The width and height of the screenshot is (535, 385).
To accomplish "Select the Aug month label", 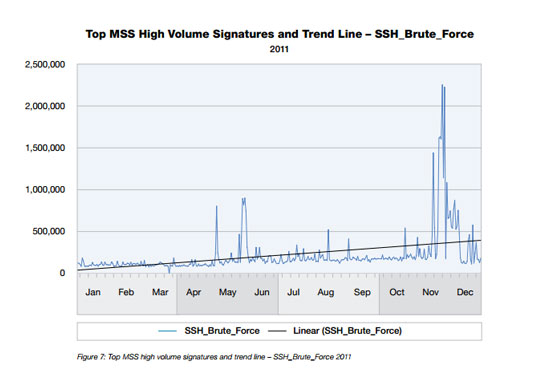I will 326,293.
